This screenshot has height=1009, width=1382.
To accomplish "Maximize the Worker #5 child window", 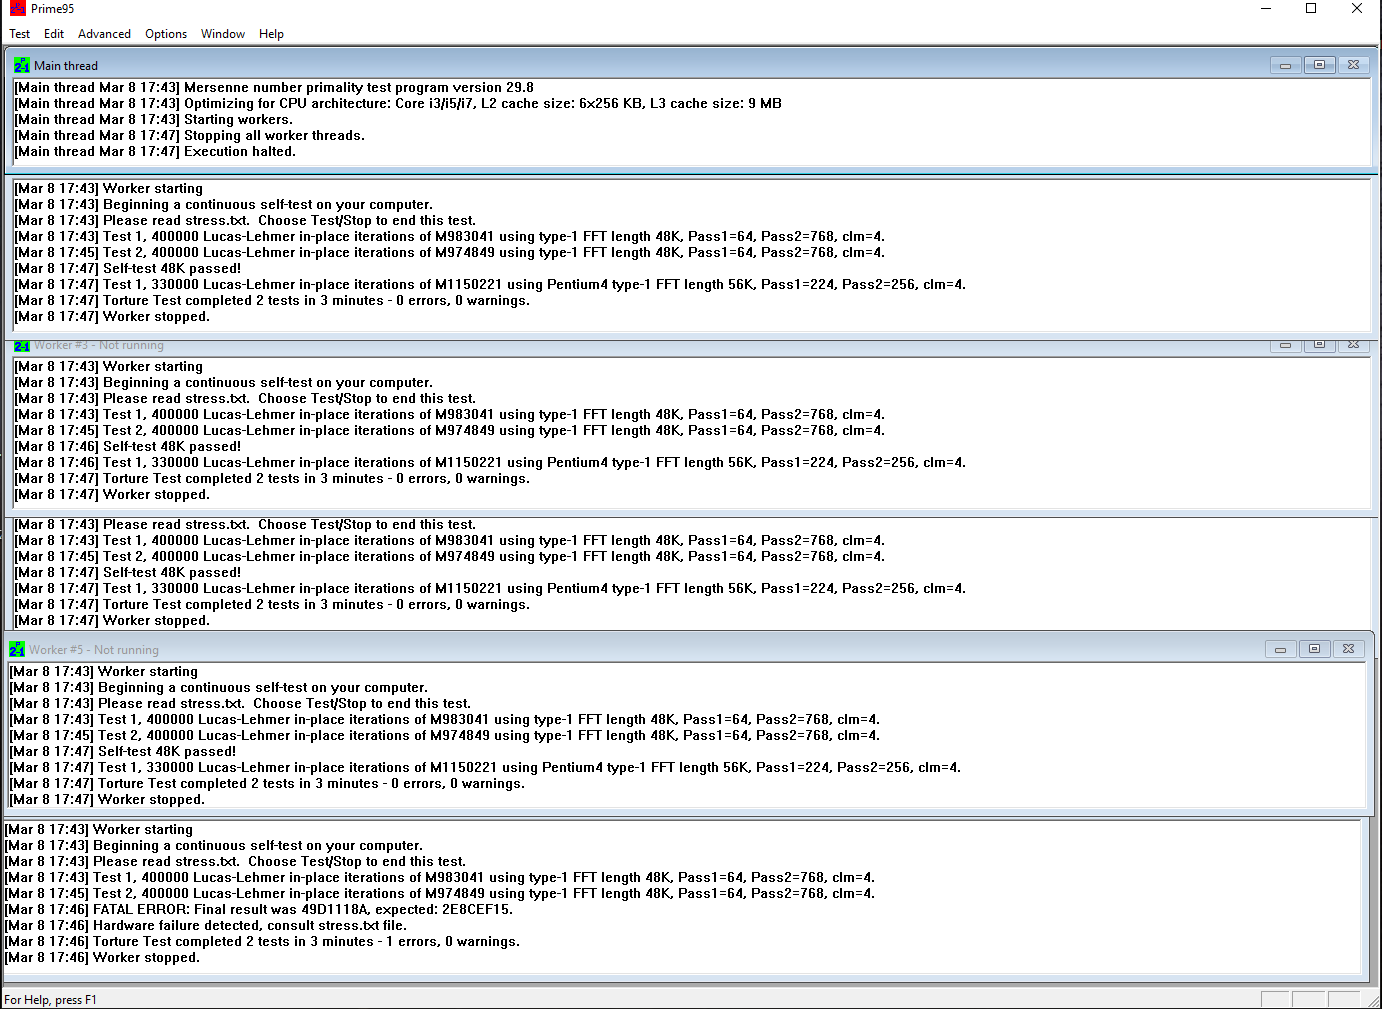I will 1314,649.
